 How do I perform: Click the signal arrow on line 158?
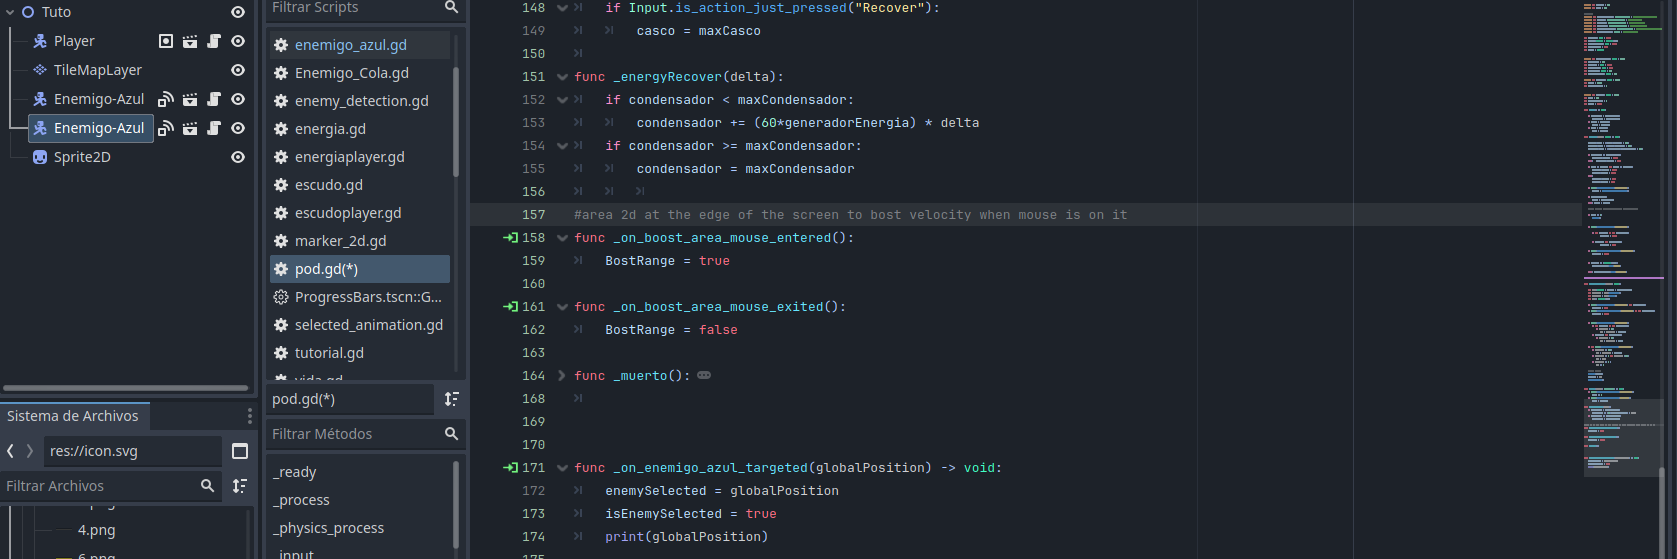(x=510, y=238)
